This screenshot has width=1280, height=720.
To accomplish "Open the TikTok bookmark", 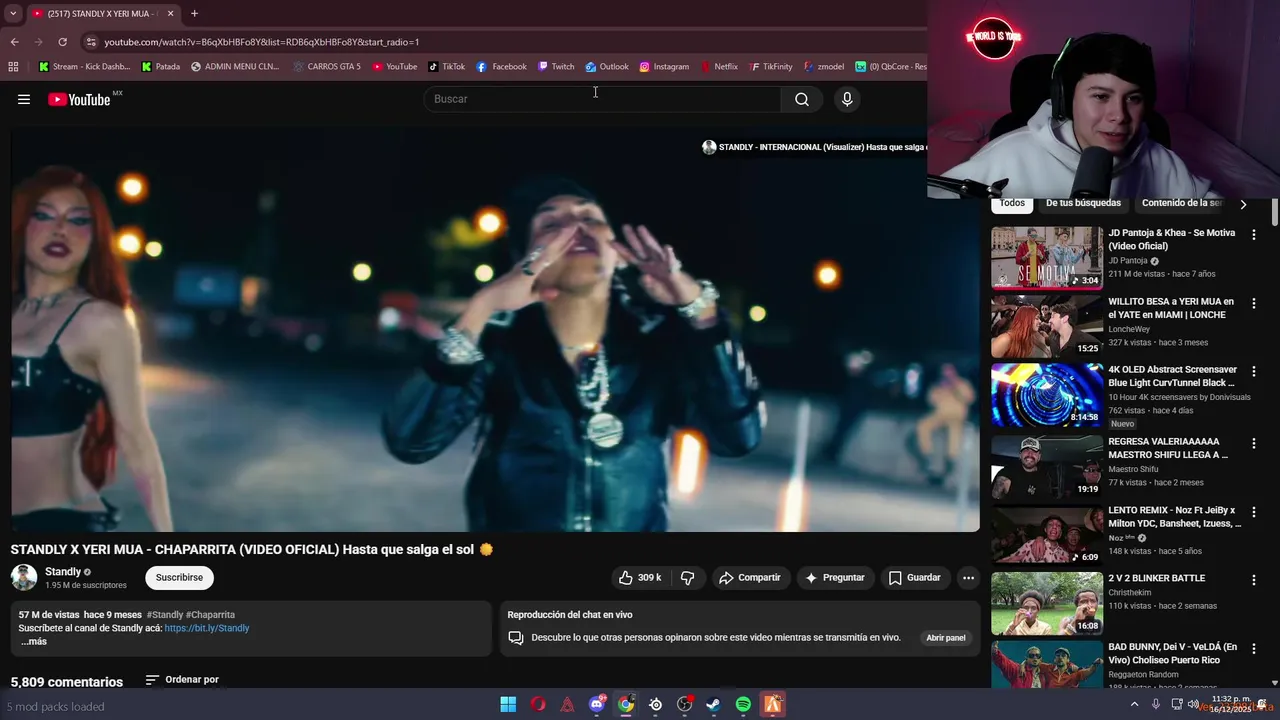I will point(447,67).
